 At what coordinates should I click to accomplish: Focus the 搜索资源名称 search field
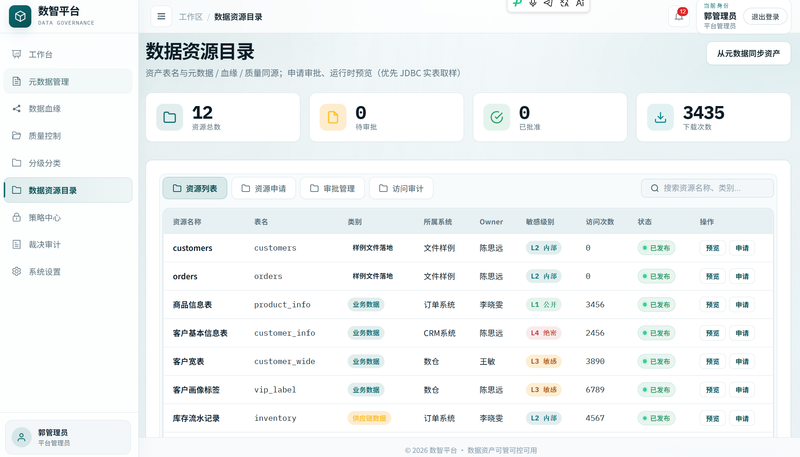[707, 188]
